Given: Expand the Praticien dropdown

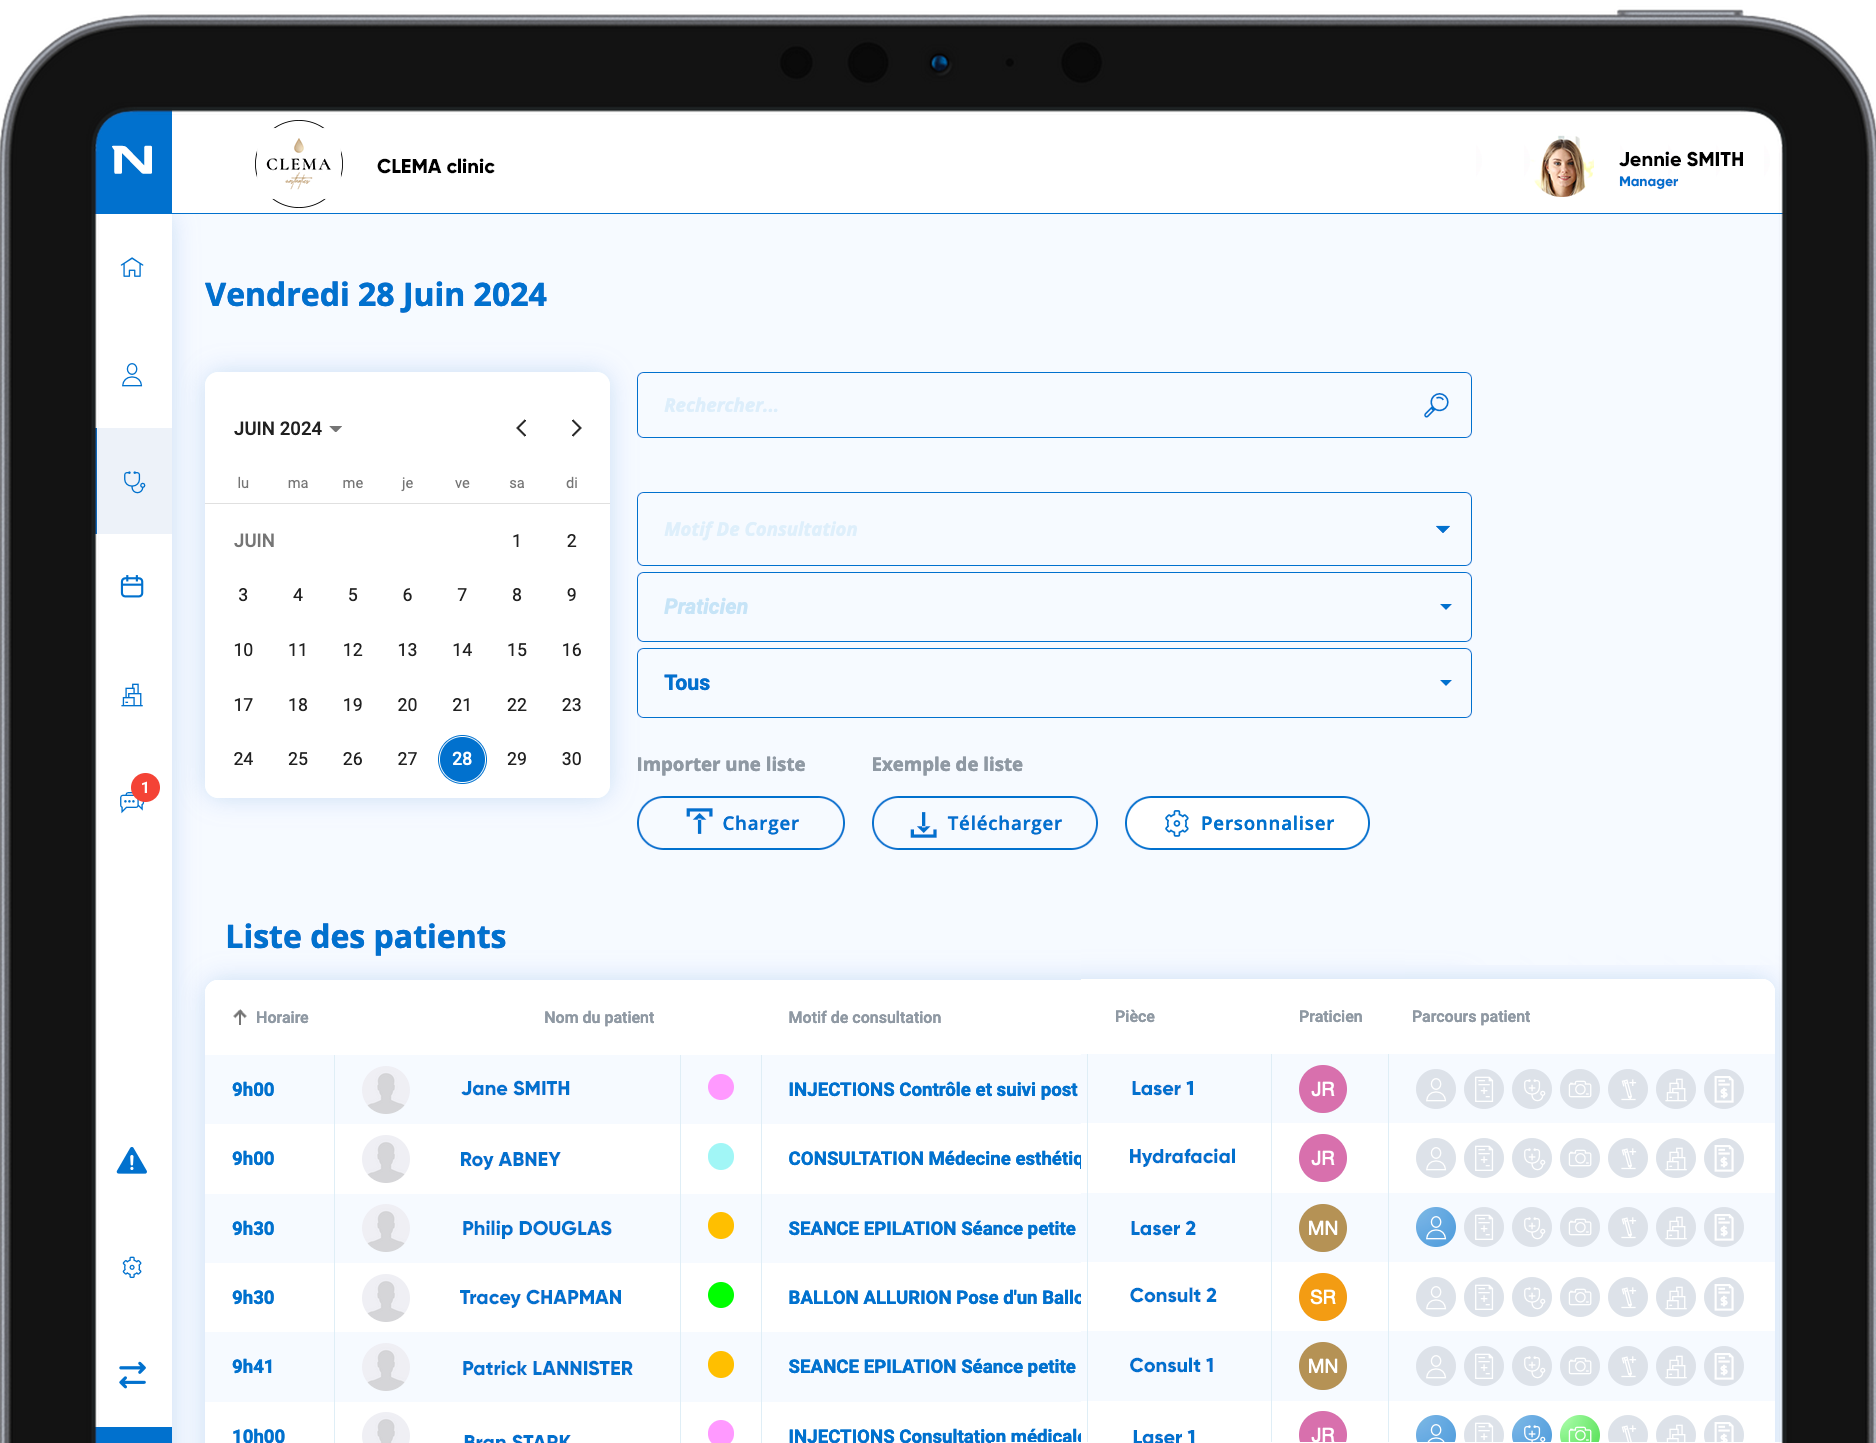Looking at the screenshot, I should pyautogui.click(x=1054, y=607).
